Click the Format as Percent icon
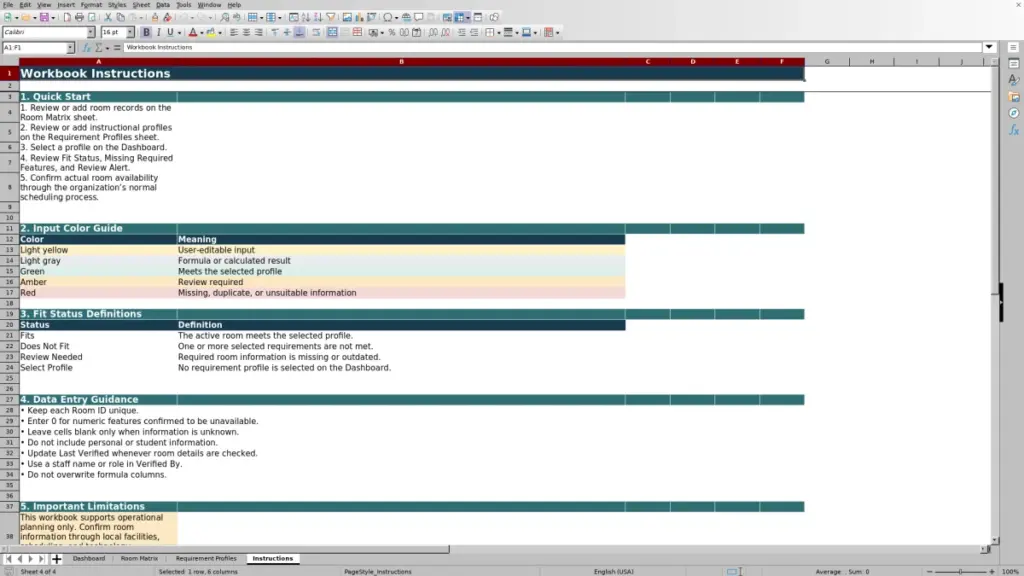Image resolution: width=1024 pixels, height=576 pixels. (x=392, y=32)
